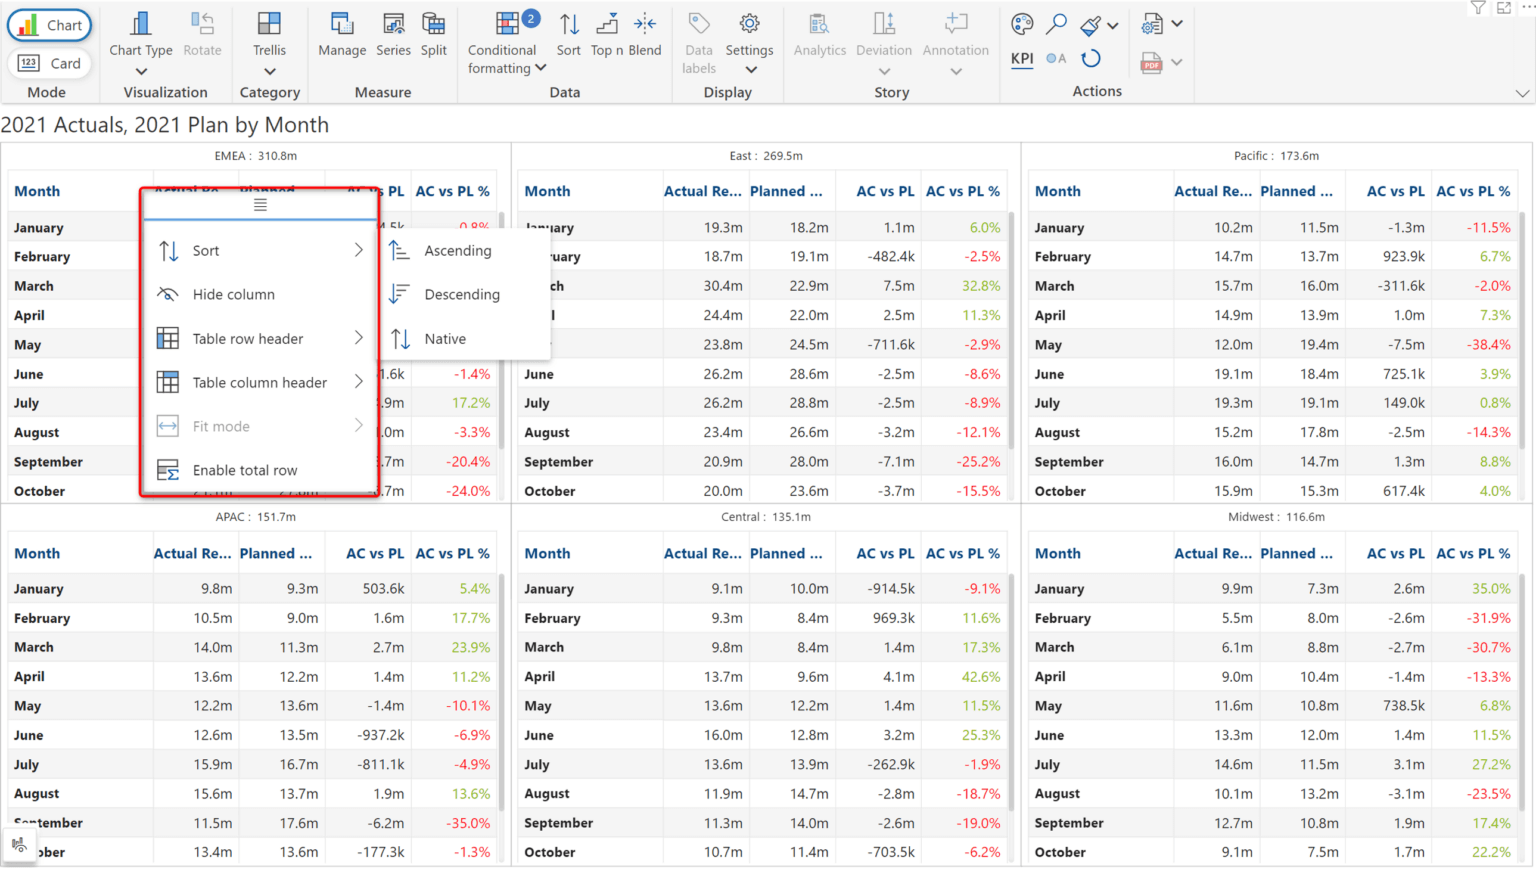Toggle the KPI action
This screenshot has height=882, width=1536.
point(1021,58)
